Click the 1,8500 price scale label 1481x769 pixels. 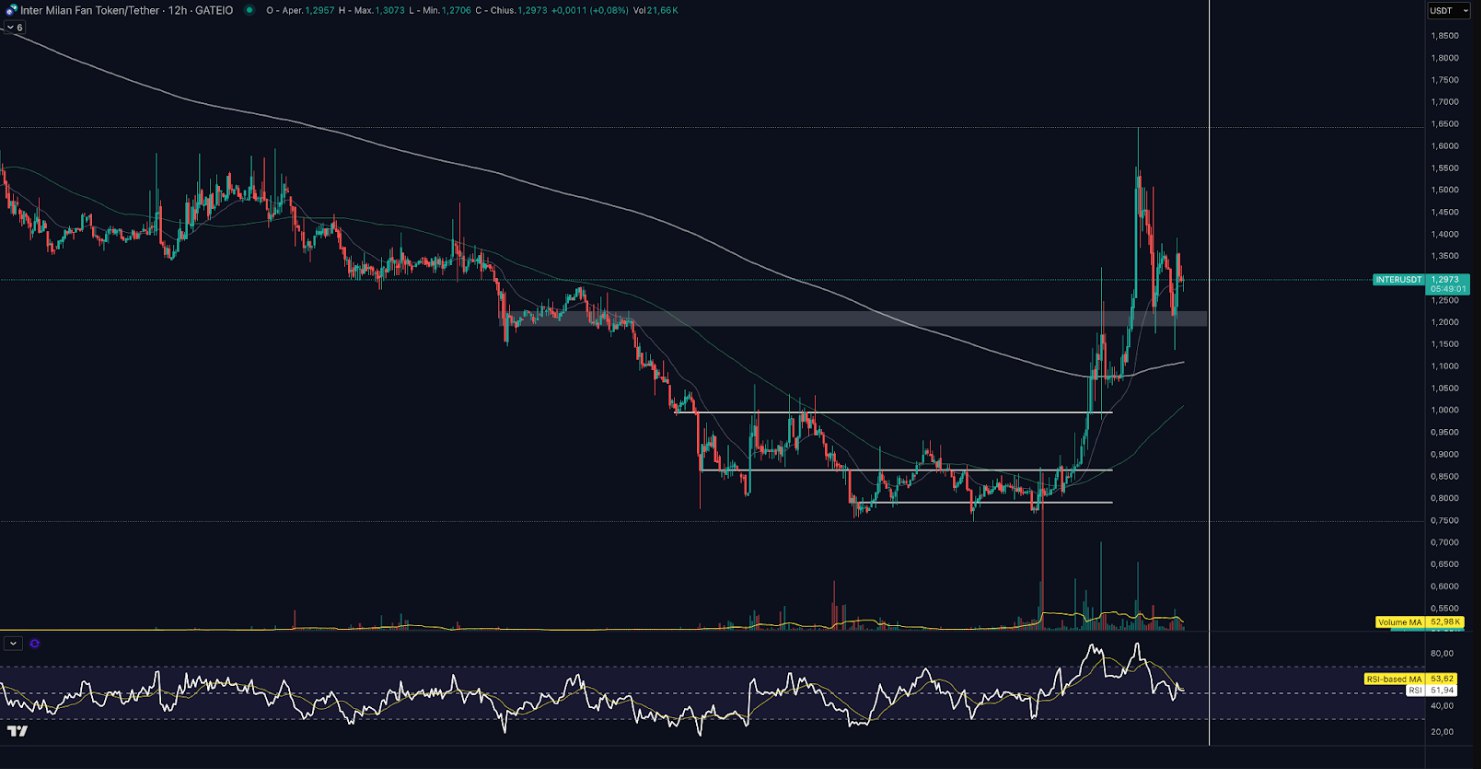[1444, 35]
